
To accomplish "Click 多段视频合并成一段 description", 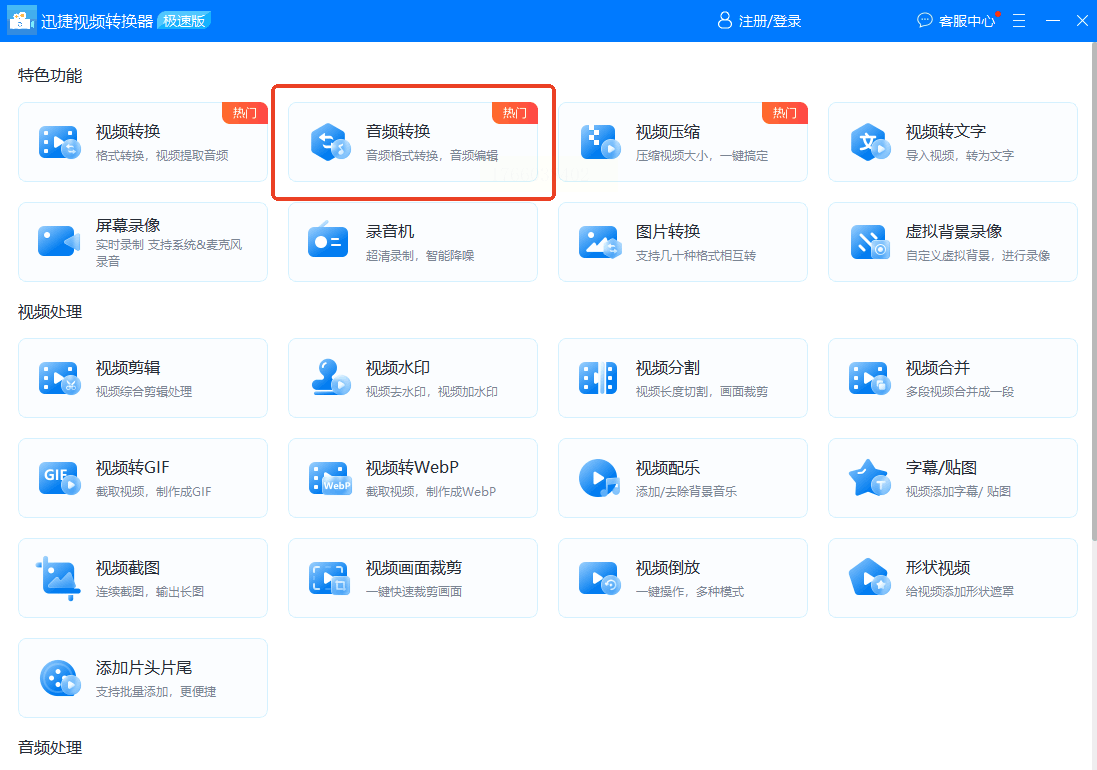I will pyautogui.click(x=960, y=392).
